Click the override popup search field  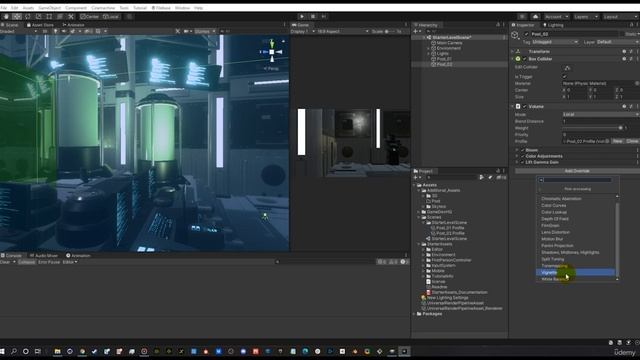(575, 180)
